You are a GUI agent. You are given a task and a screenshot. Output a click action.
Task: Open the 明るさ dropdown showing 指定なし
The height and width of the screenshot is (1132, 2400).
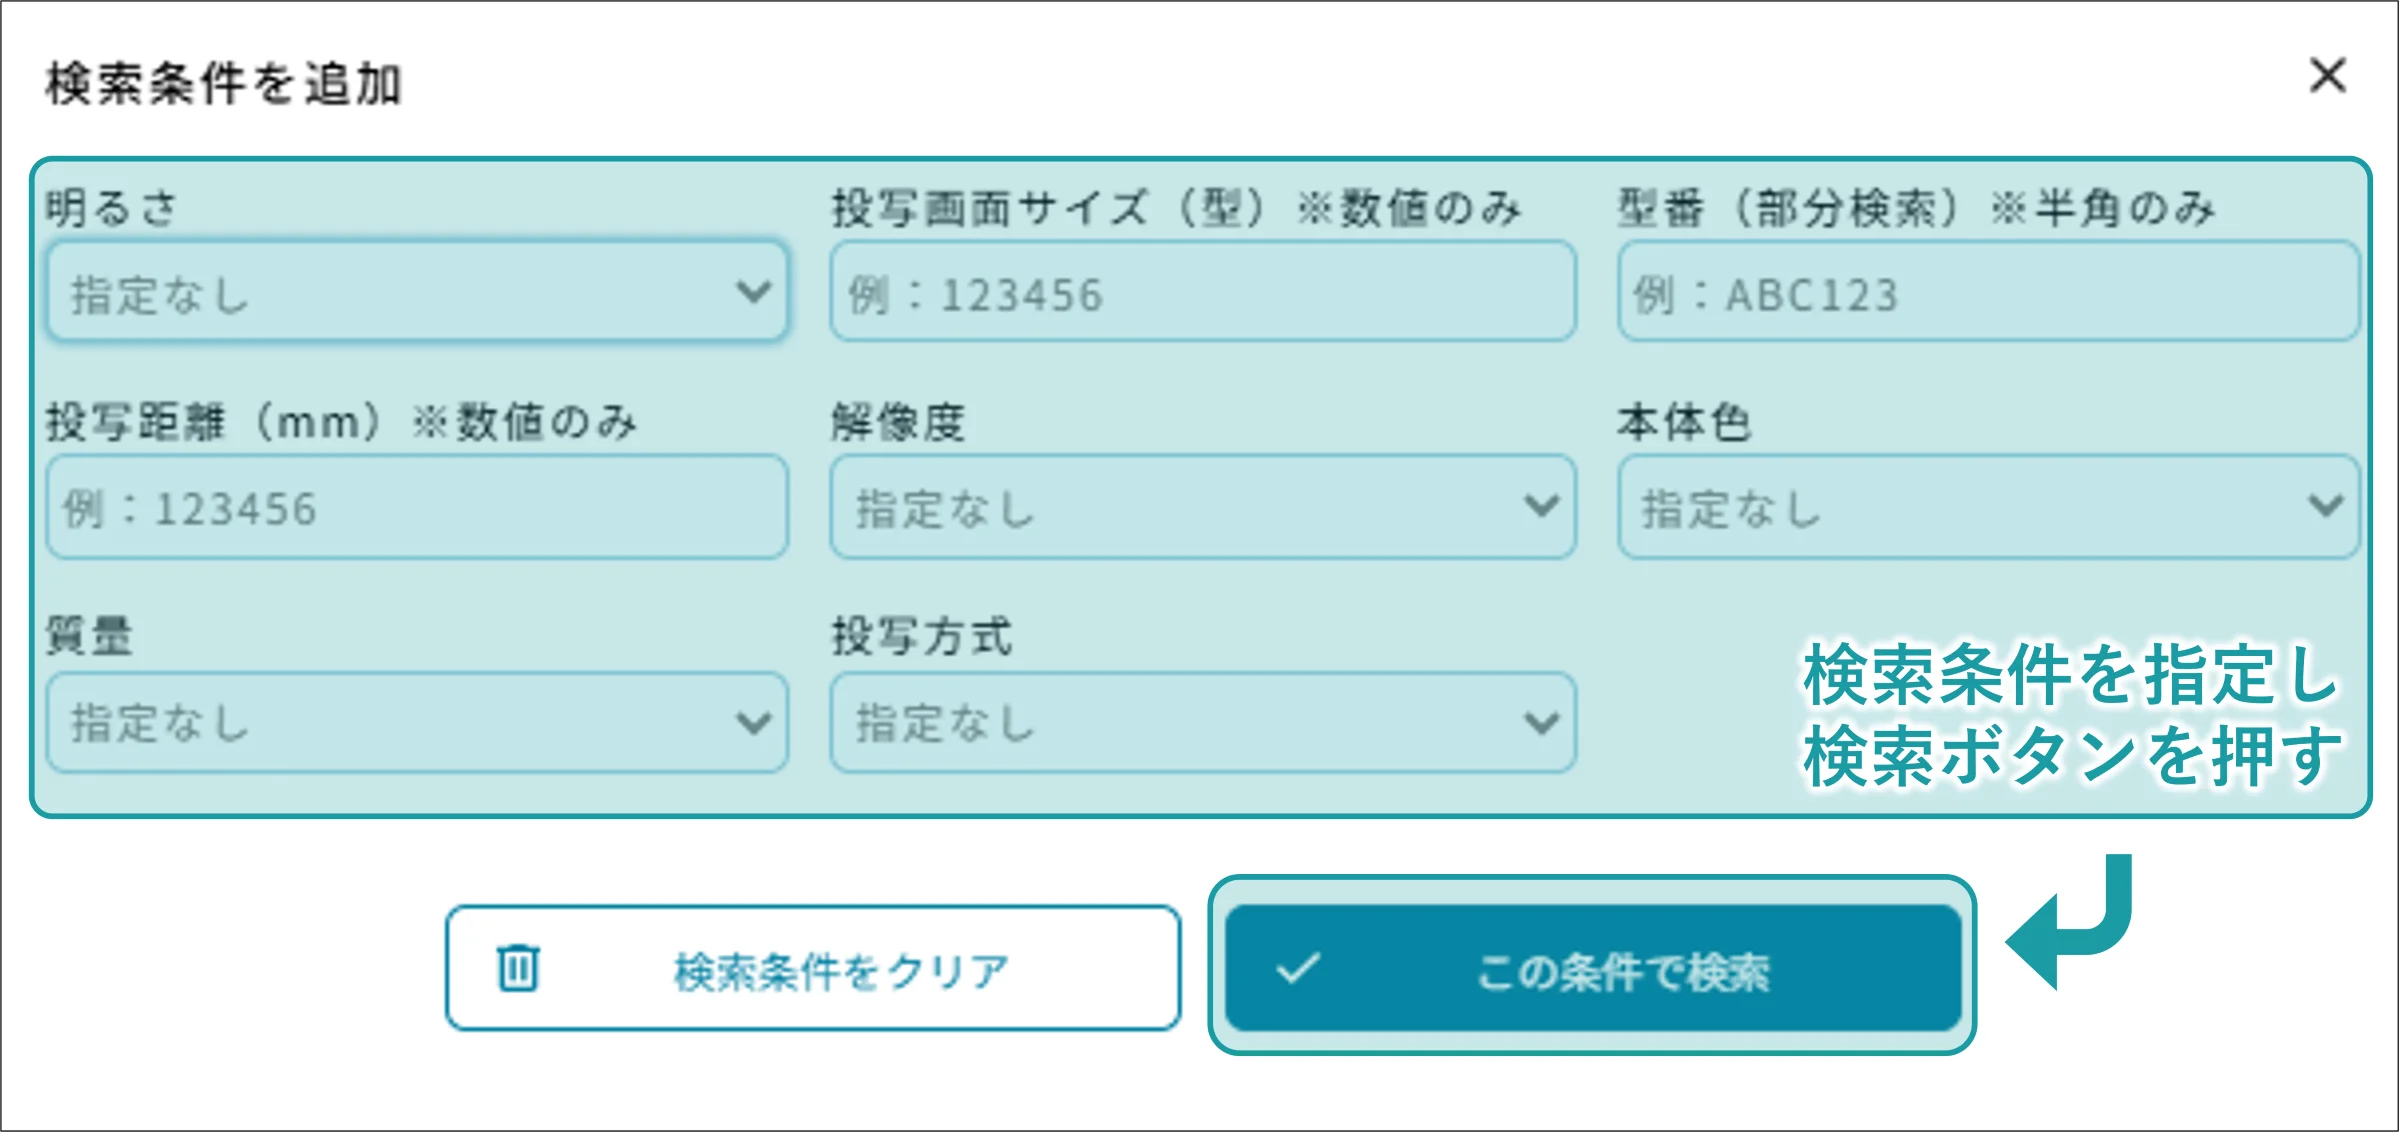coord(417,292)
